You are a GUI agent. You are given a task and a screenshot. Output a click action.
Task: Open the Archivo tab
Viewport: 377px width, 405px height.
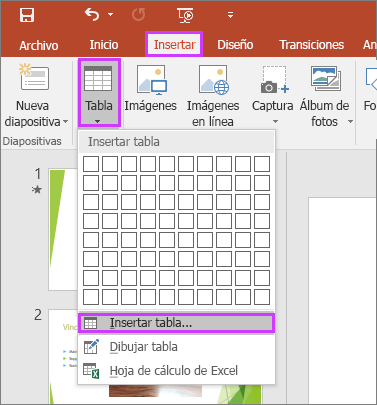click(39, 45)
